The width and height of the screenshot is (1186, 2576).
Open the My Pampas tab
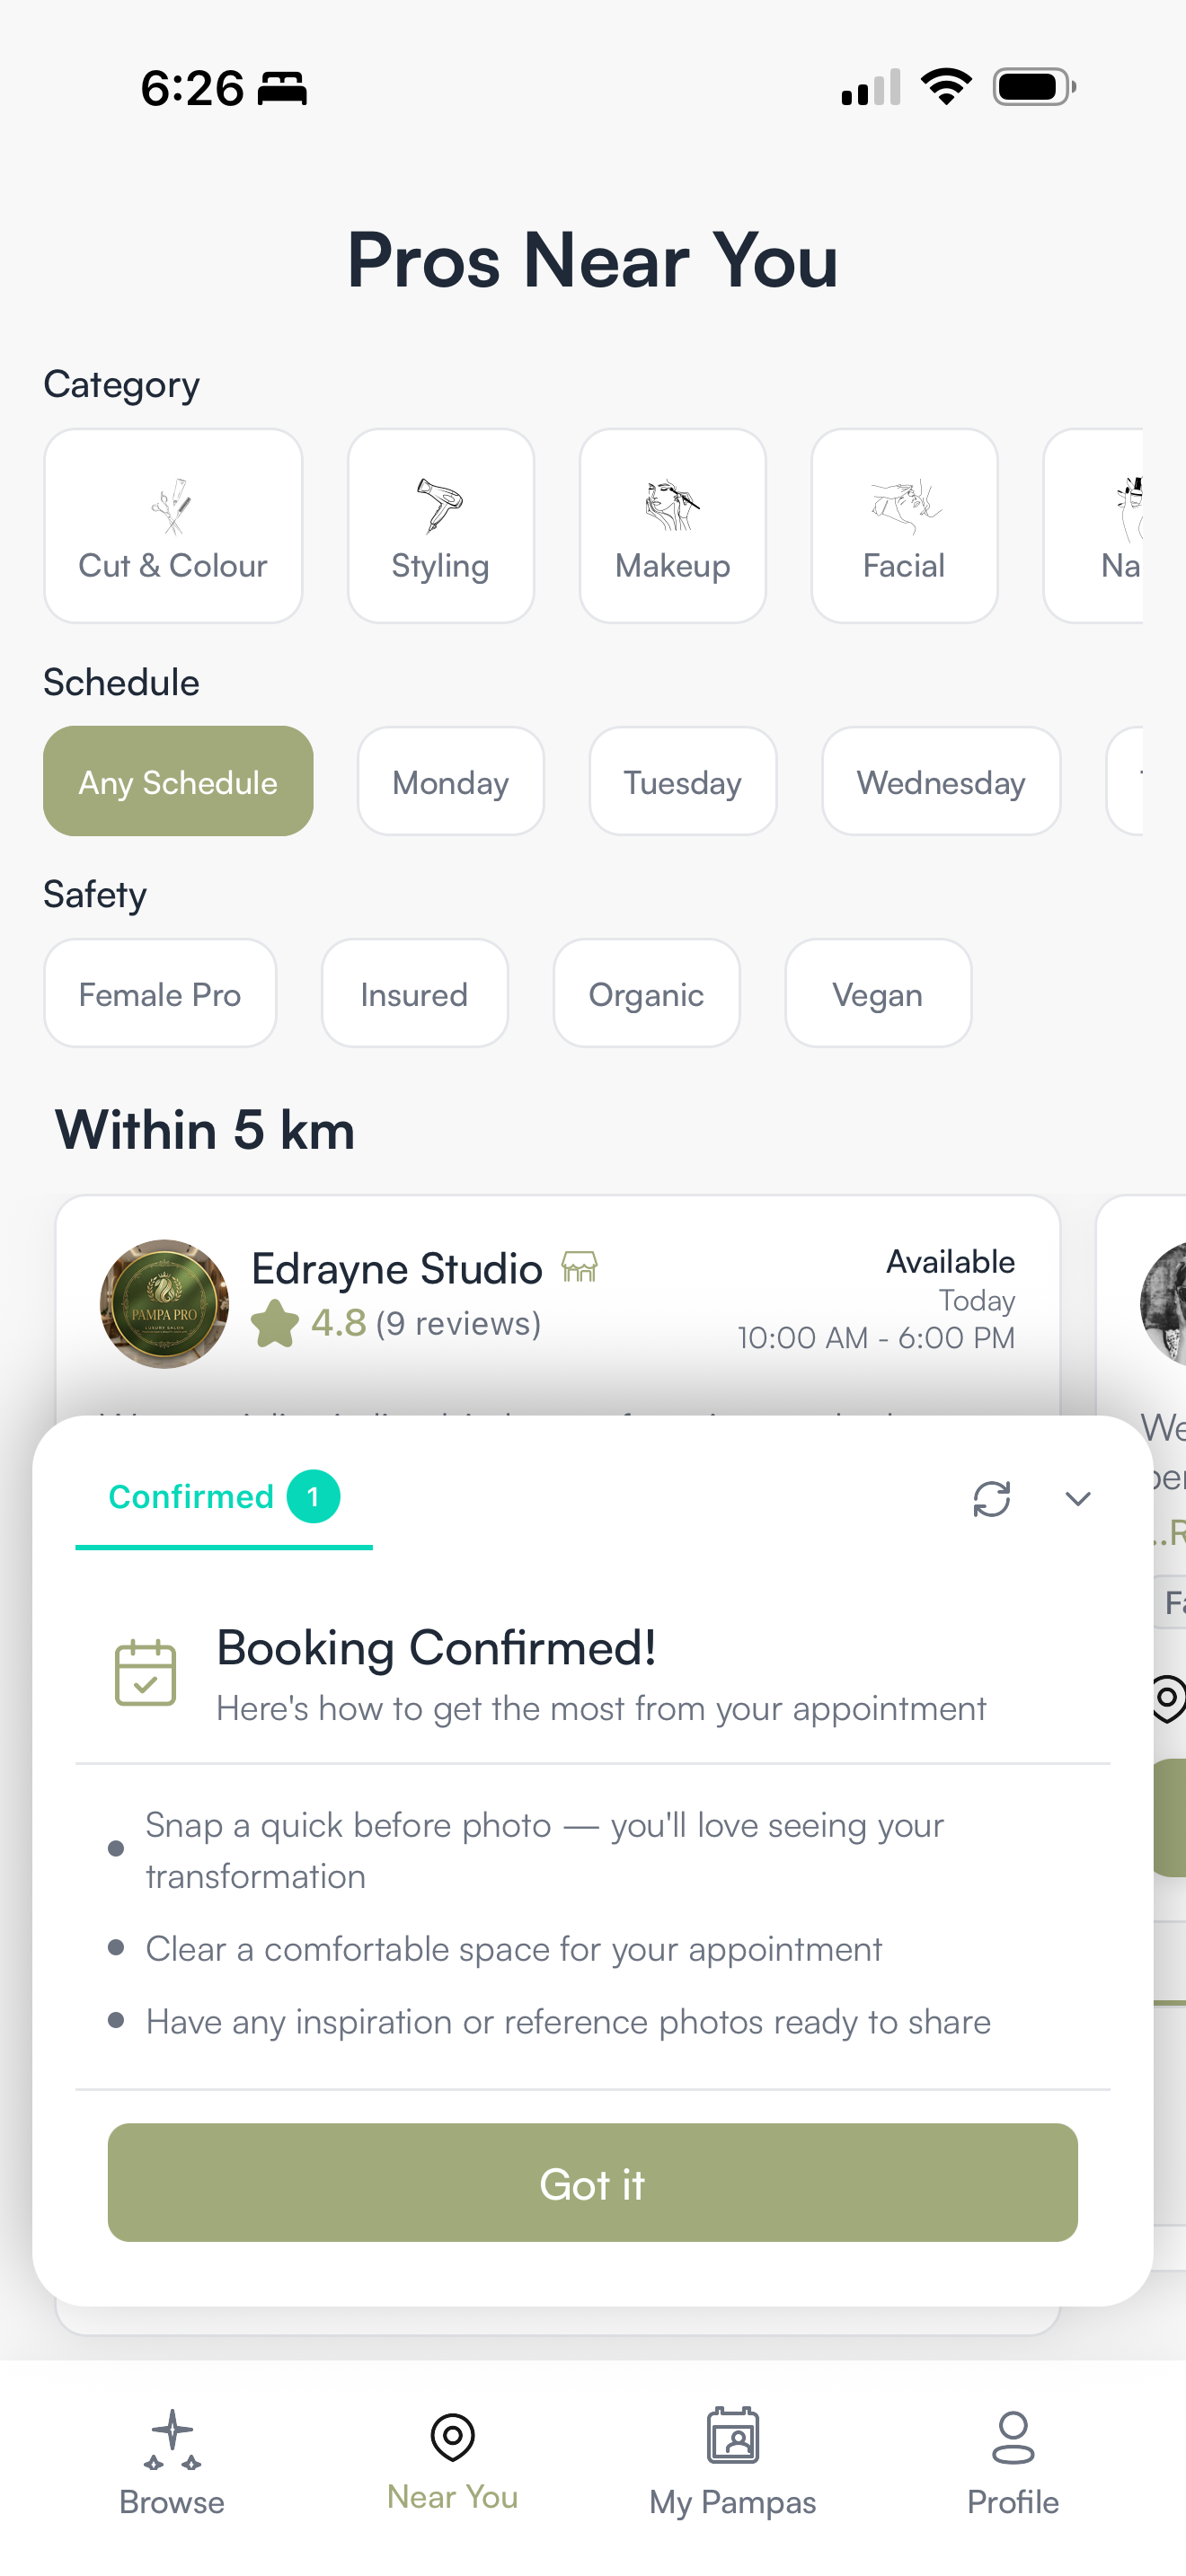pyautogui.click(x=733, y=2463)
